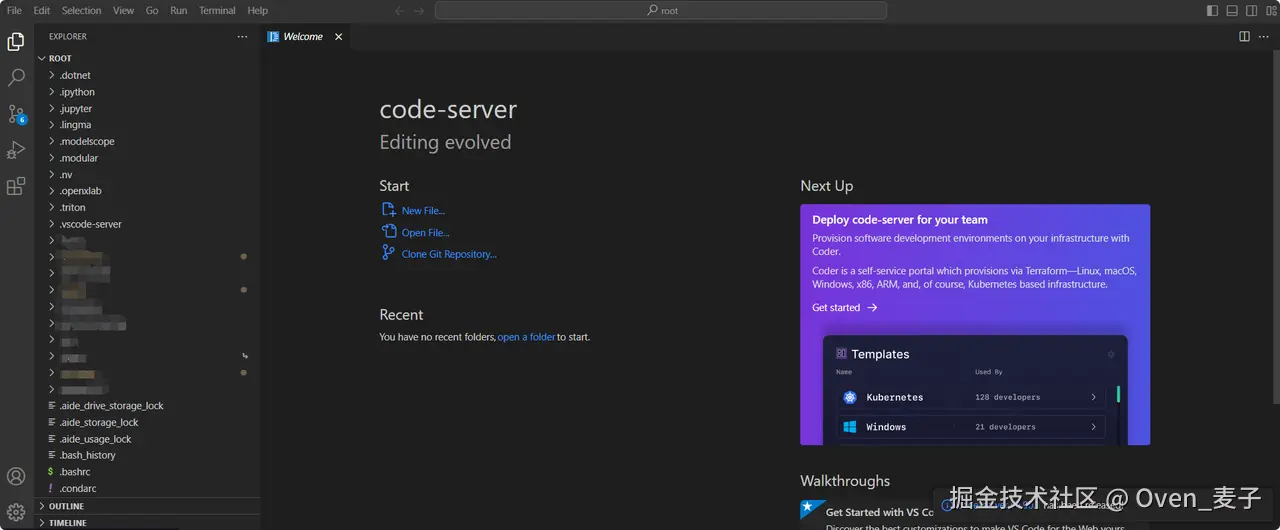1280x530 pixels.
Task: Toggle Primary Side Bar layout icon
Action: coord(1212,10)
